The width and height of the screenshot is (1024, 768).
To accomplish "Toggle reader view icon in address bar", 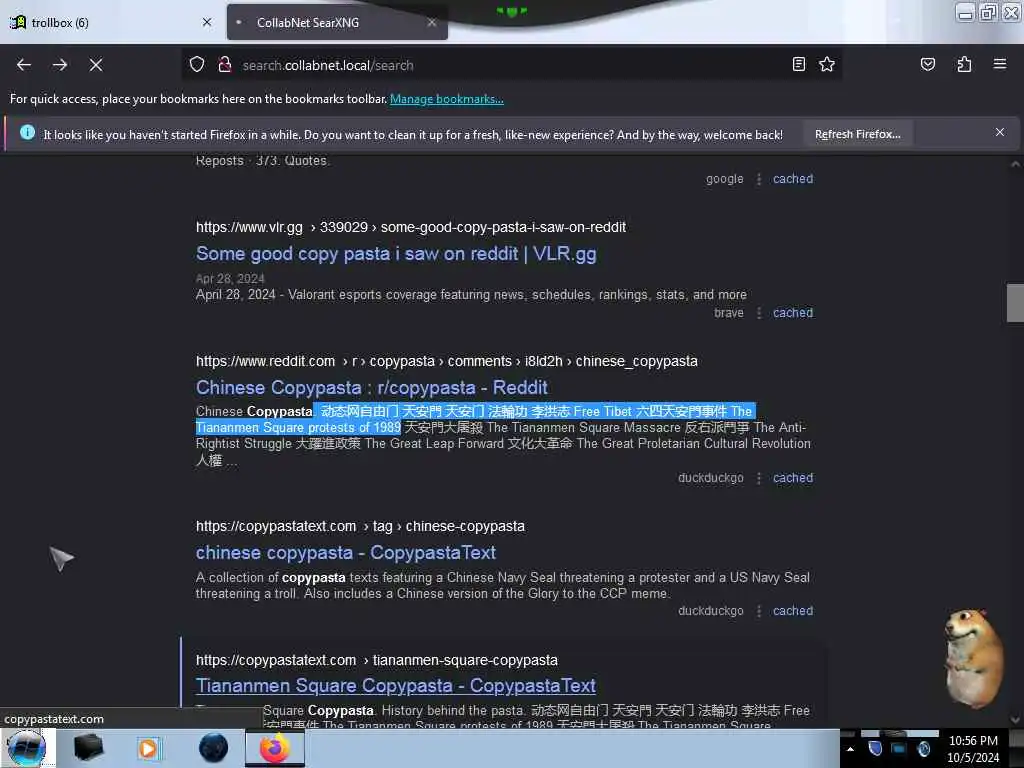I will click(799, 64).
